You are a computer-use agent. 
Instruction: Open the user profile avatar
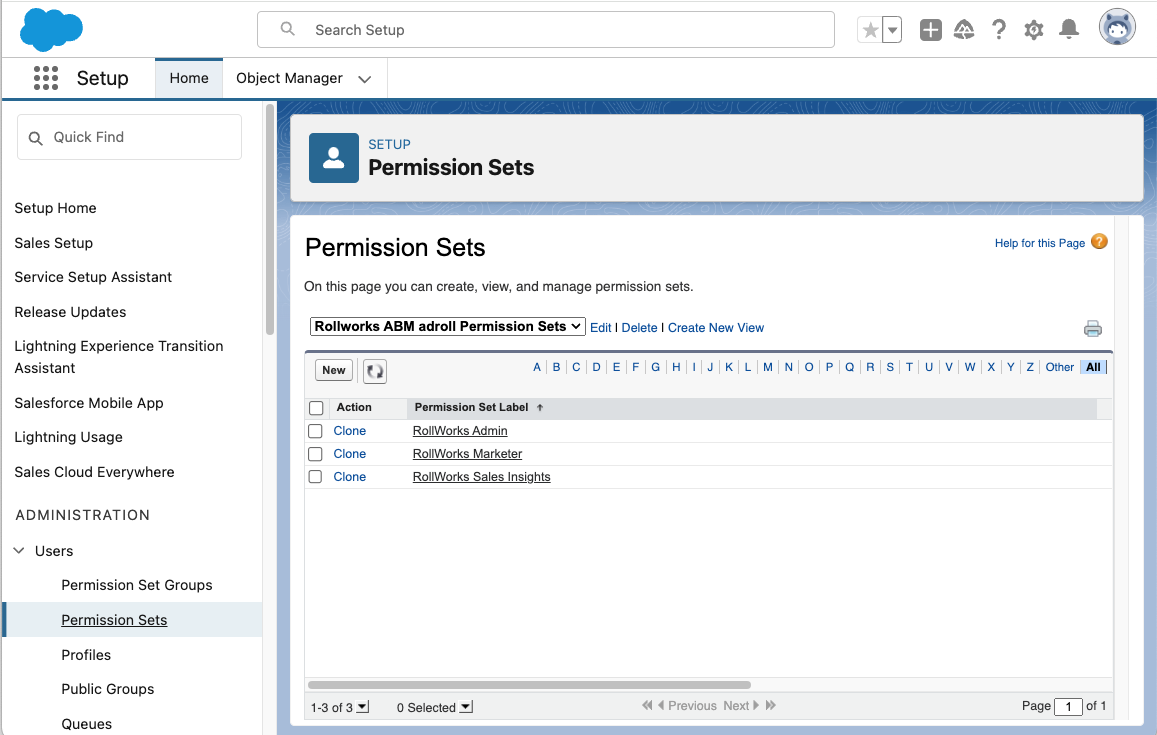(x=1116, y=28)
